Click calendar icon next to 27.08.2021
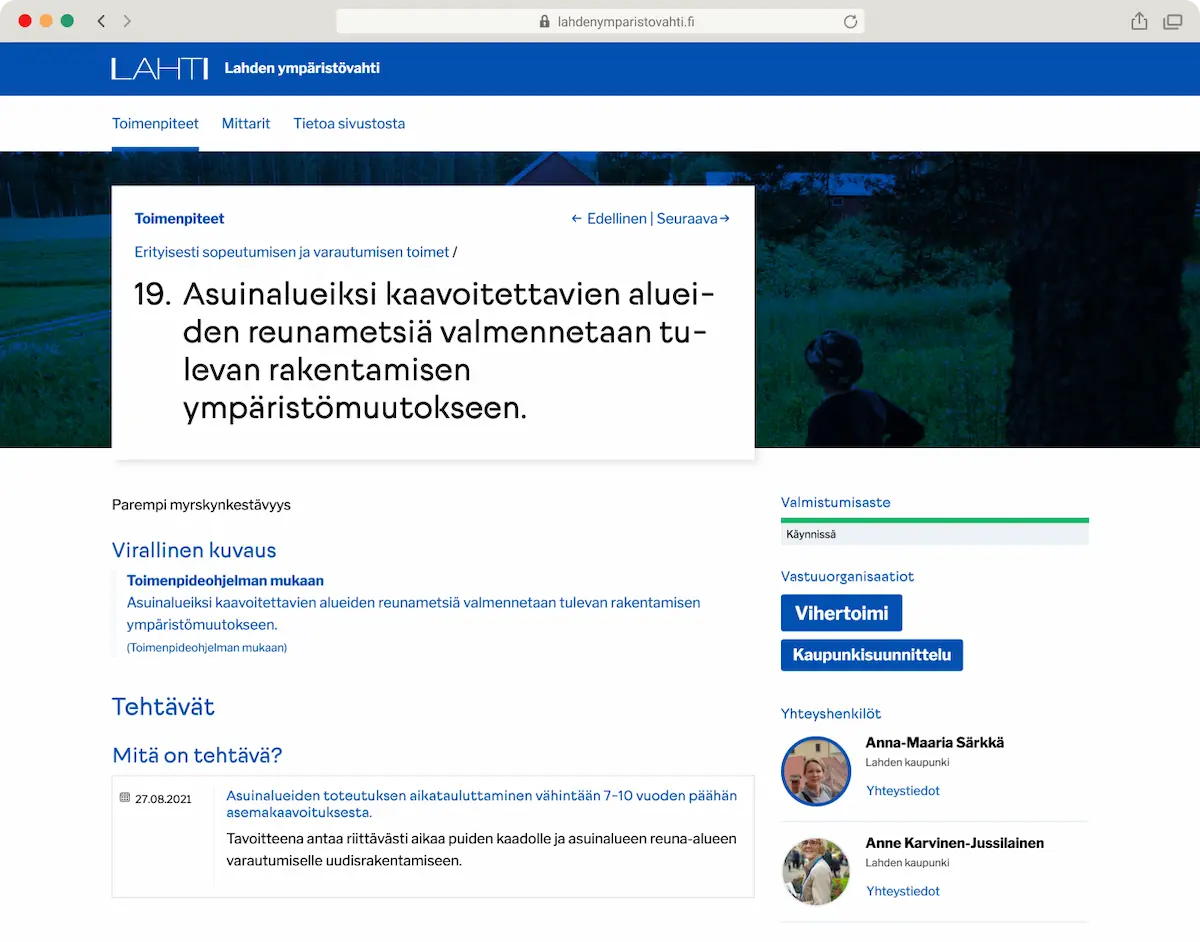This screenshot has width=1200, height=942. click(x=125, y=798)
